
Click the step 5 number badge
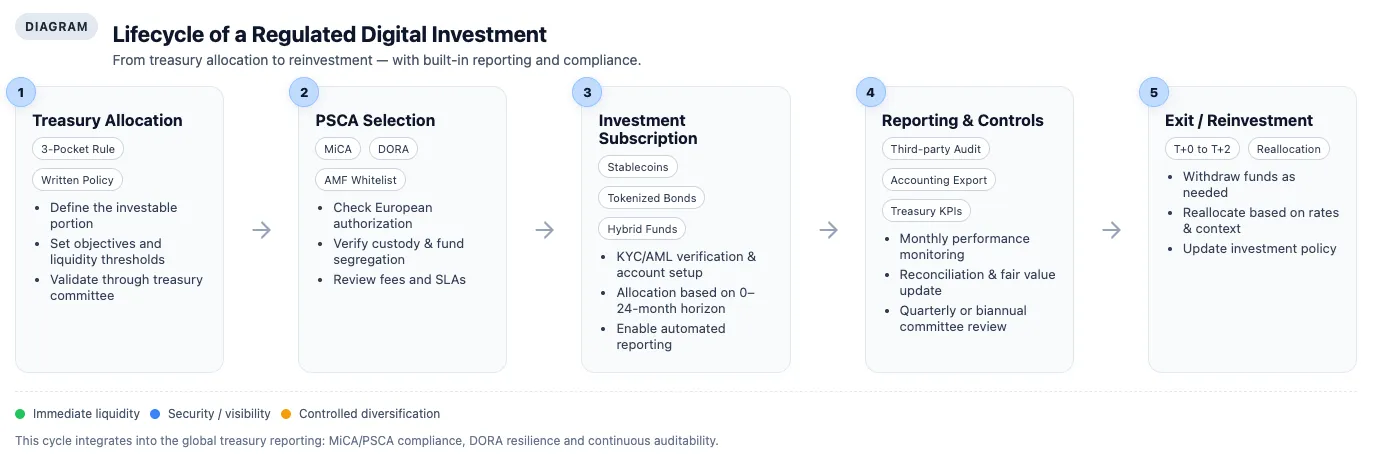point(1154,93)
